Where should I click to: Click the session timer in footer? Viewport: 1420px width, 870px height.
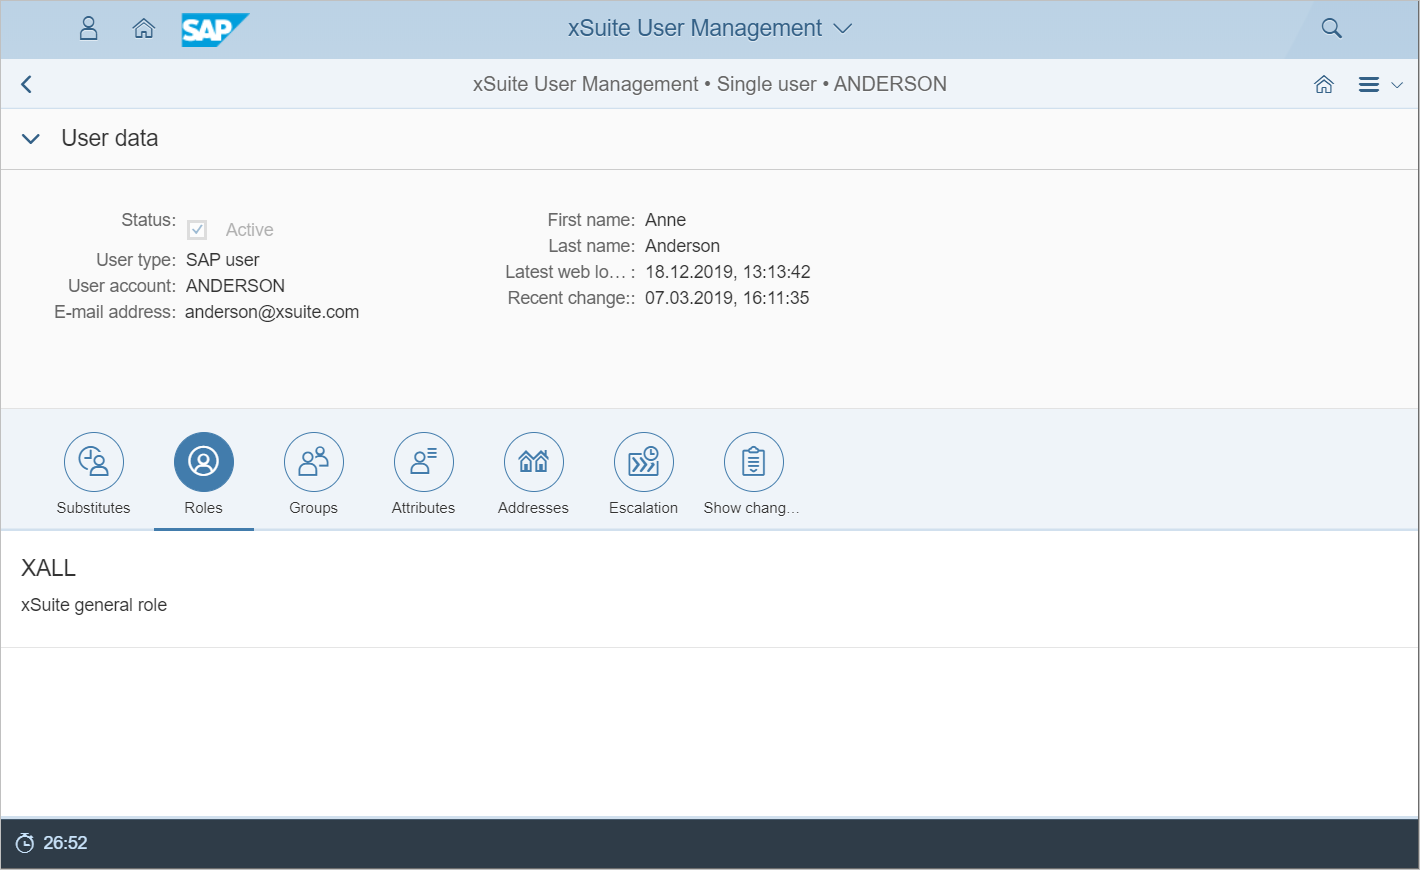coord(52,843)
